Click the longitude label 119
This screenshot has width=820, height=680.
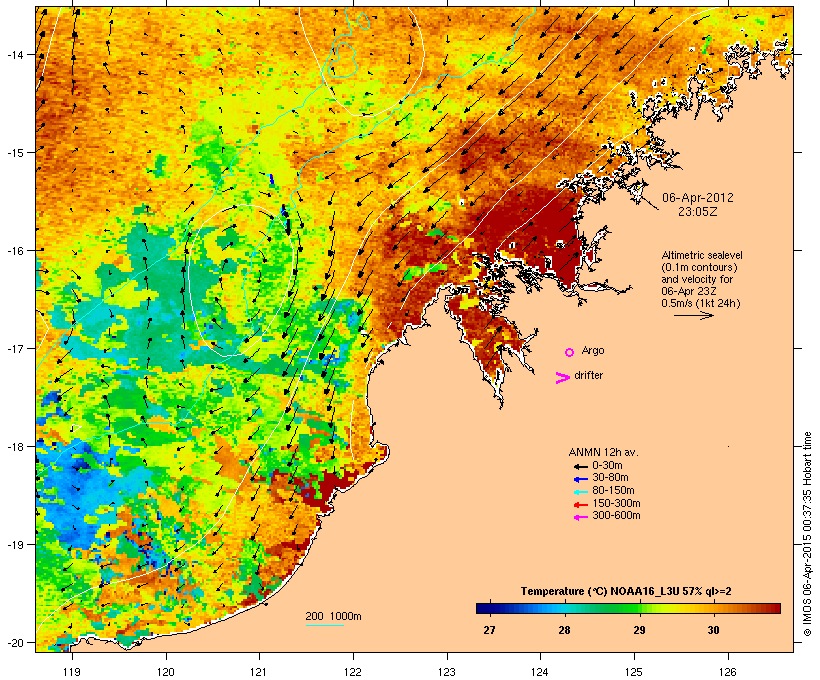coord(72,672)
